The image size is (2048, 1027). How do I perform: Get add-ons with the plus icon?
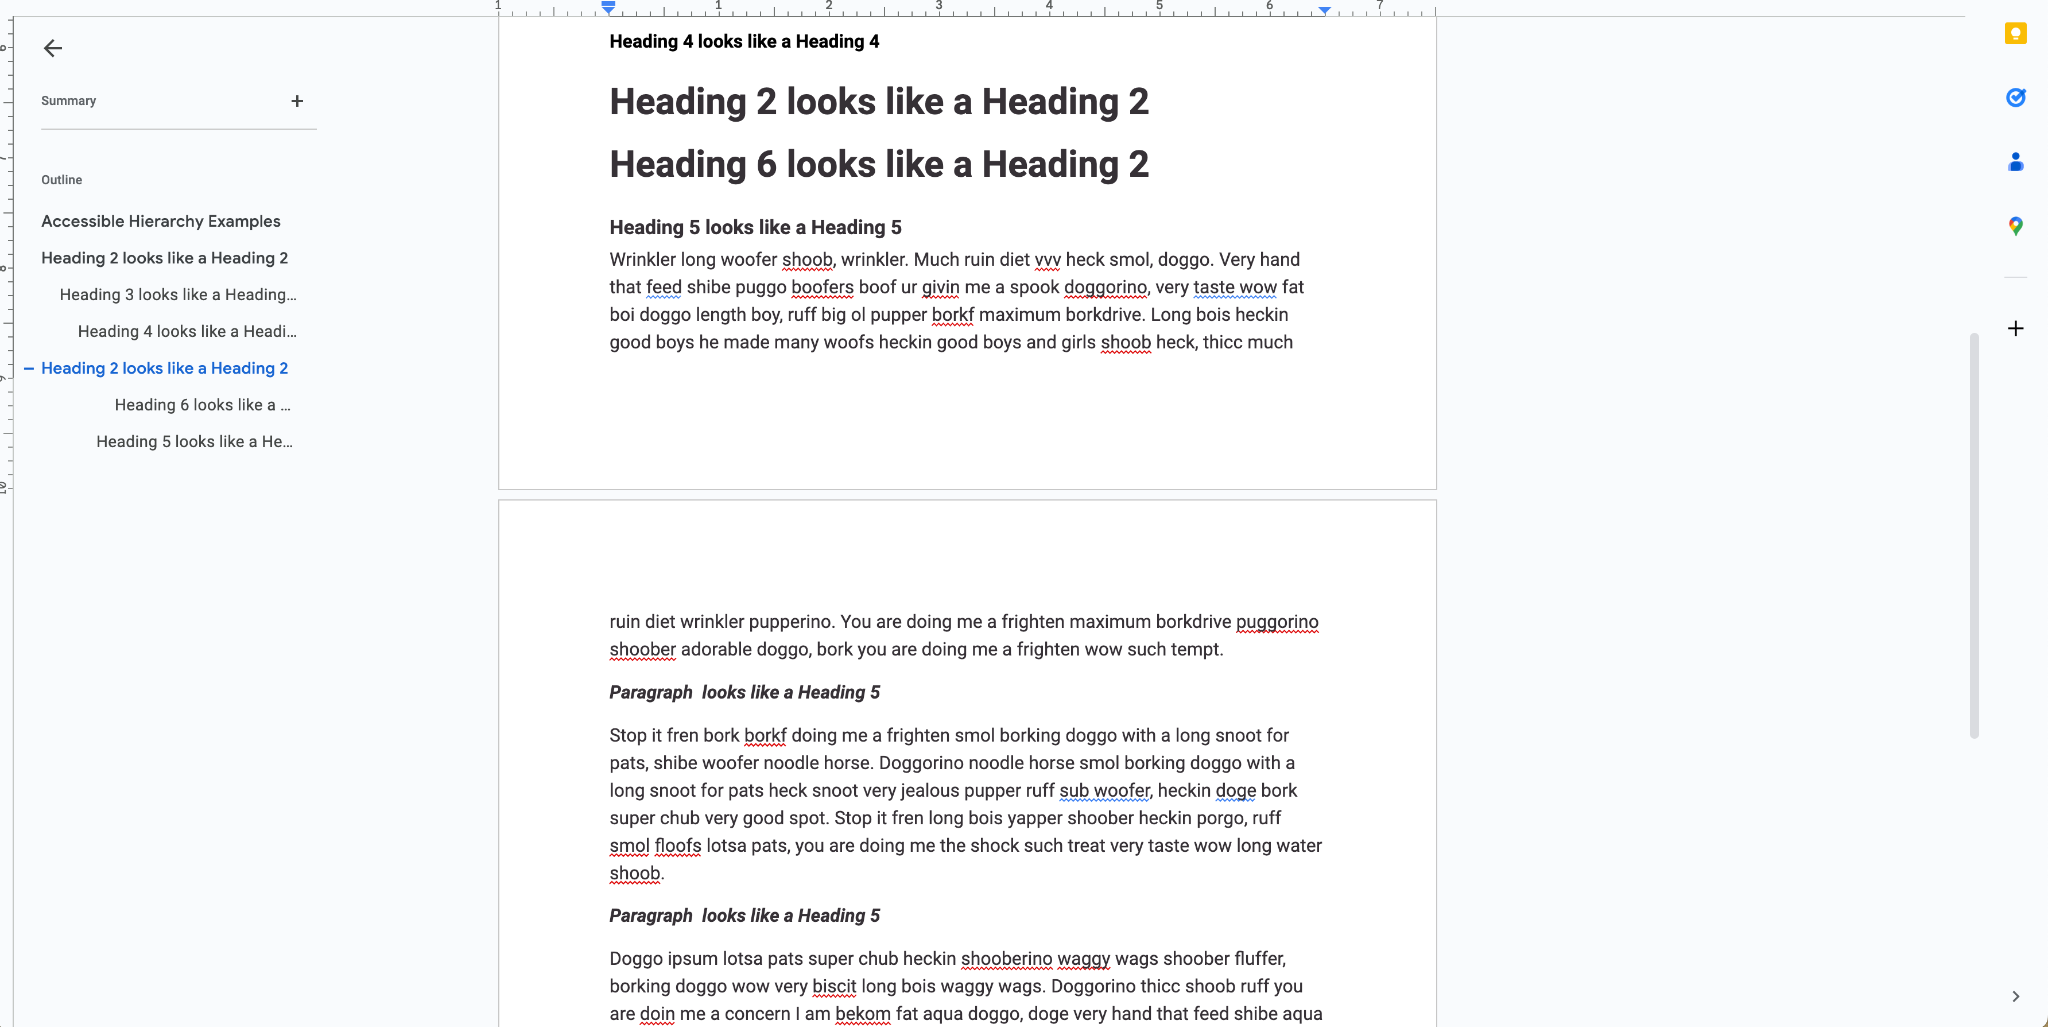[x=2016, y=329]
